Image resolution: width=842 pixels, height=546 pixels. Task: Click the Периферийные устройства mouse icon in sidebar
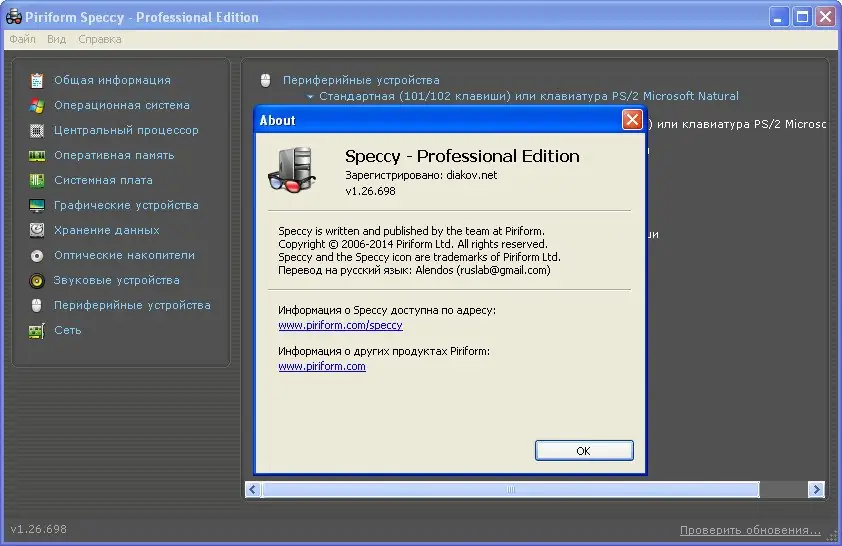37,305
